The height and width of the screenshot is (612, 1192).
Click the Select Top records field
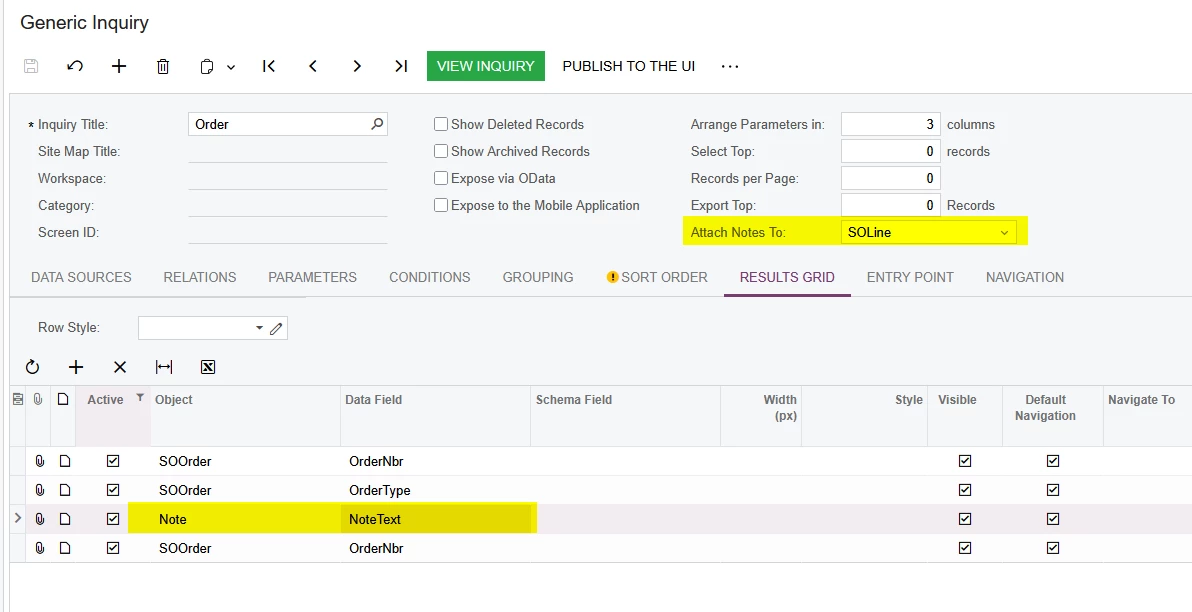click(x=891, y=151)
